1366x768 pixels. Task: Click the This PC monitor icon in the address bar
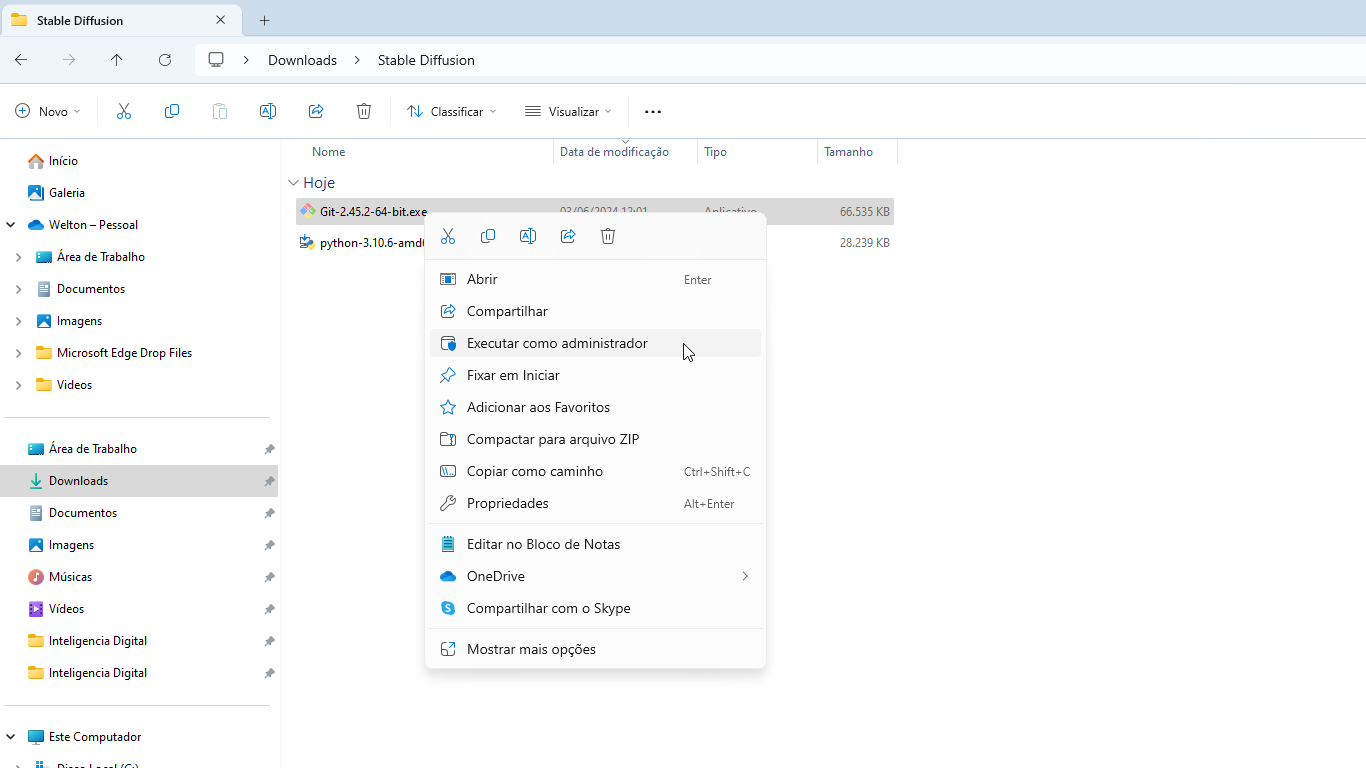pyautogui.click(x=215, y=60)
